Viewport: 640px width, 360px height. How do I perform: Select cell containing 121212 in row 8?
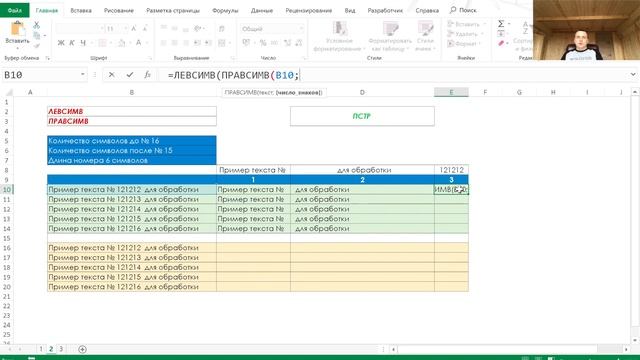coord(451,170)
